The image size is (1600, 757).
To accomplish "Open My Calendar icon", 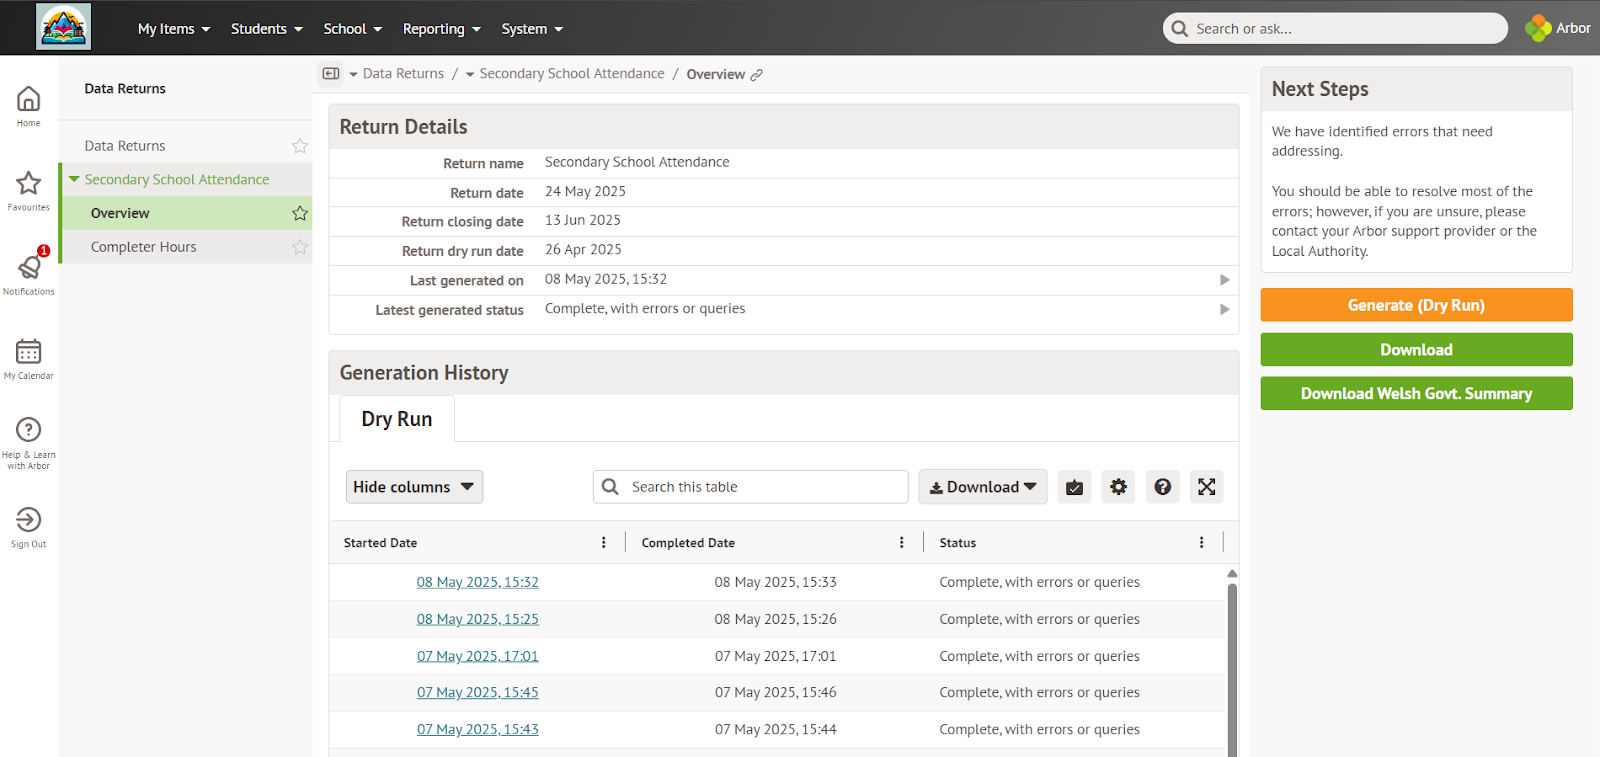I will pos(28,352).
